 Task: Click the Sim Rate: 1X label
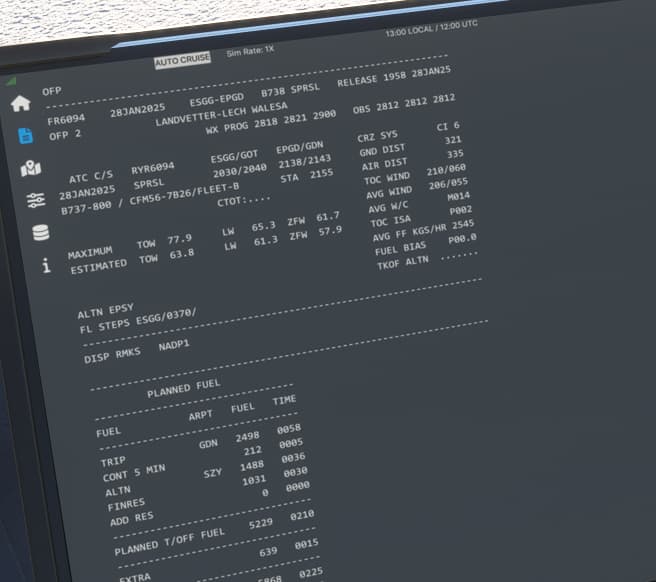tap(250, 51)
